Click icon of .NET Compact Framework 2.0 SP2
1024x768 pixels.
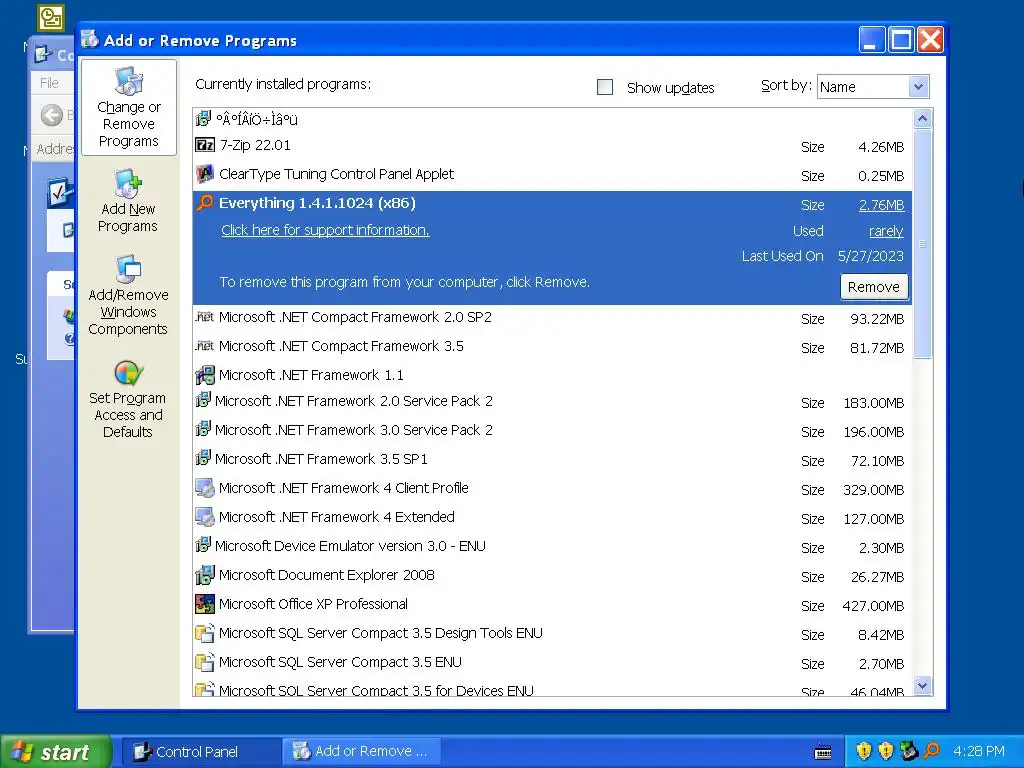204,317
